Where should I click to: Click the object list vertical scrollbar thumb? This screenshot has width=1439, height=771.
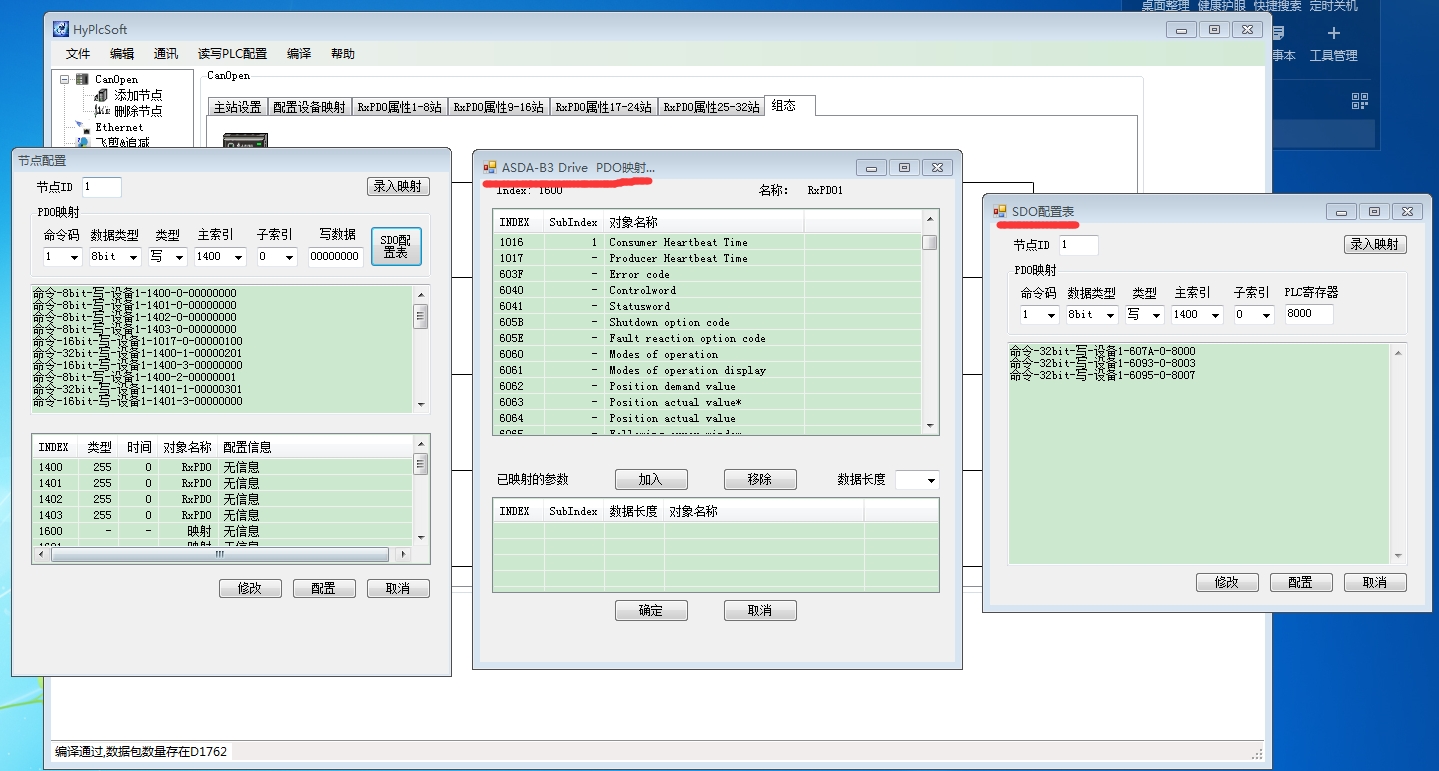[930, 242]
